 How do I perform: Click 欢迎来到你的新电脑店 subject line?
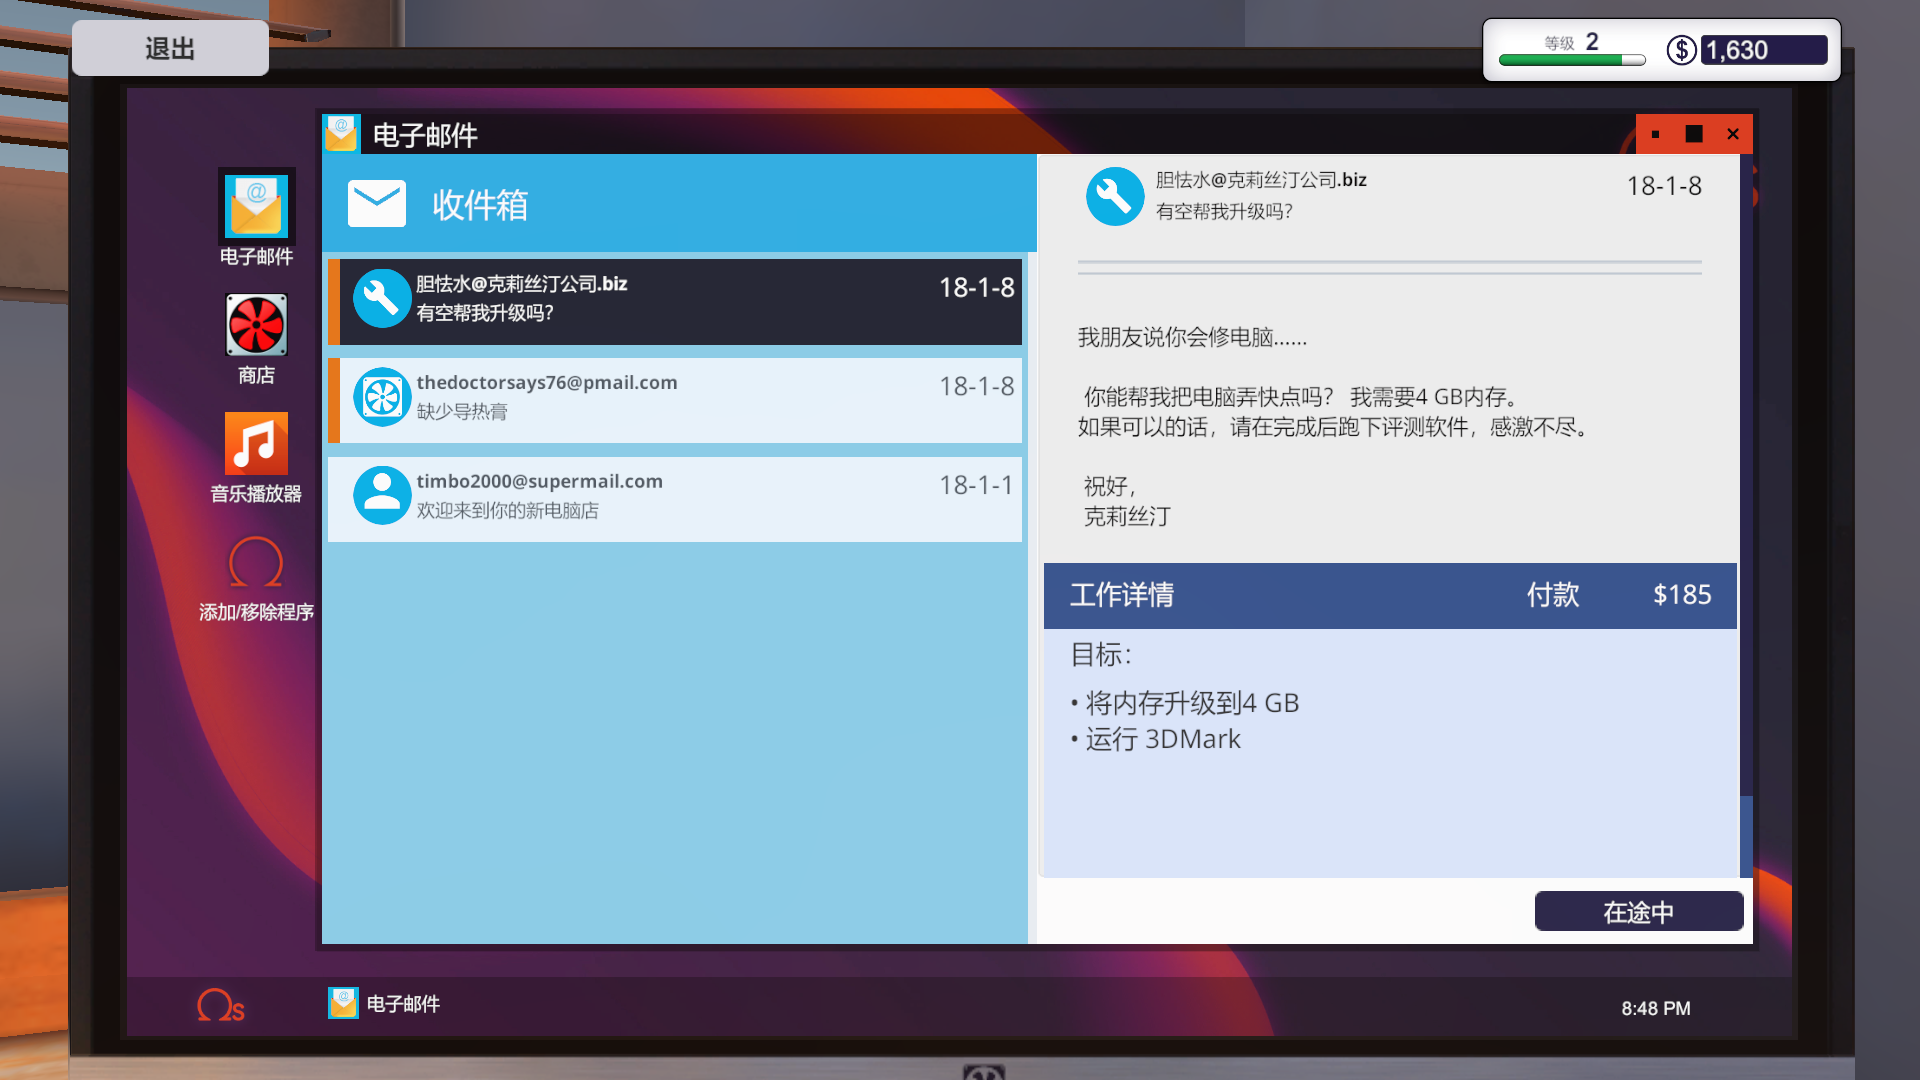click(x=508, y=511)
